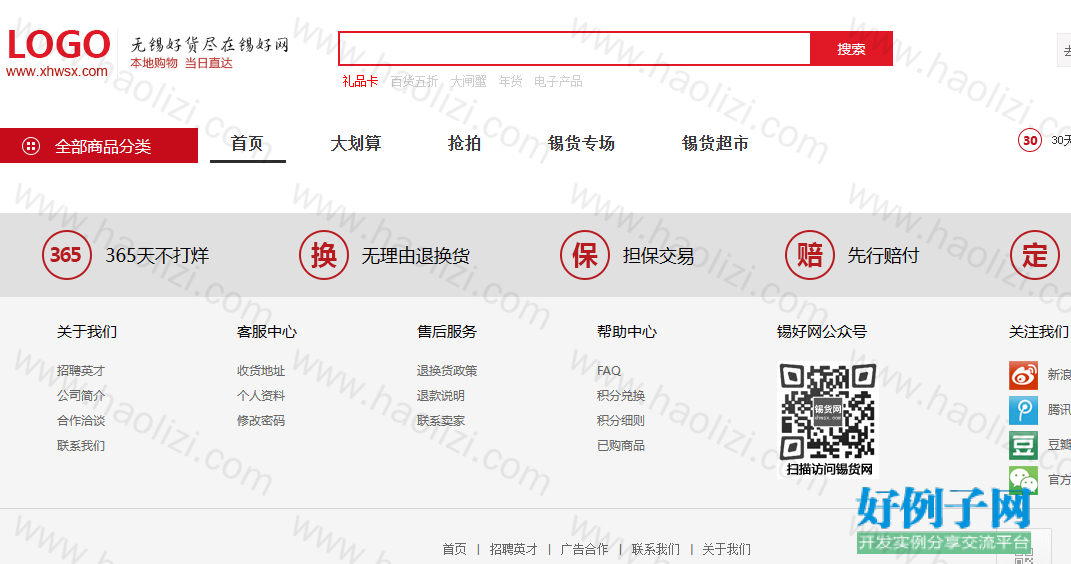Click the 定 circle icon
The image size is (1071, 564).
coord(1035,255)
